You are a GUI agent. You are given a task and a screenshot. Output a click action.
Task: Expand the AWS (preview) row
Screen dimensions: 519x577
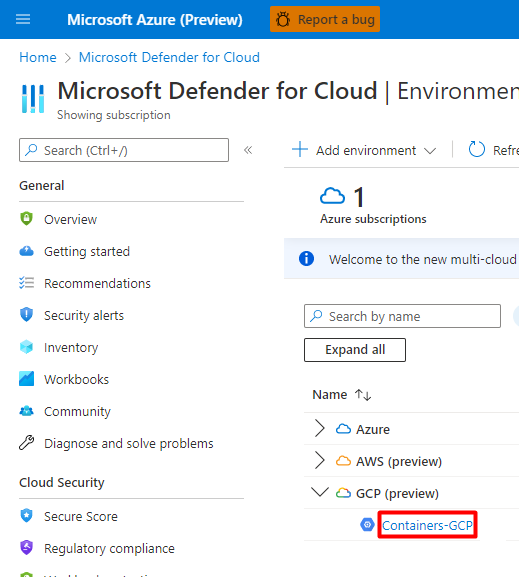(319, 461)
